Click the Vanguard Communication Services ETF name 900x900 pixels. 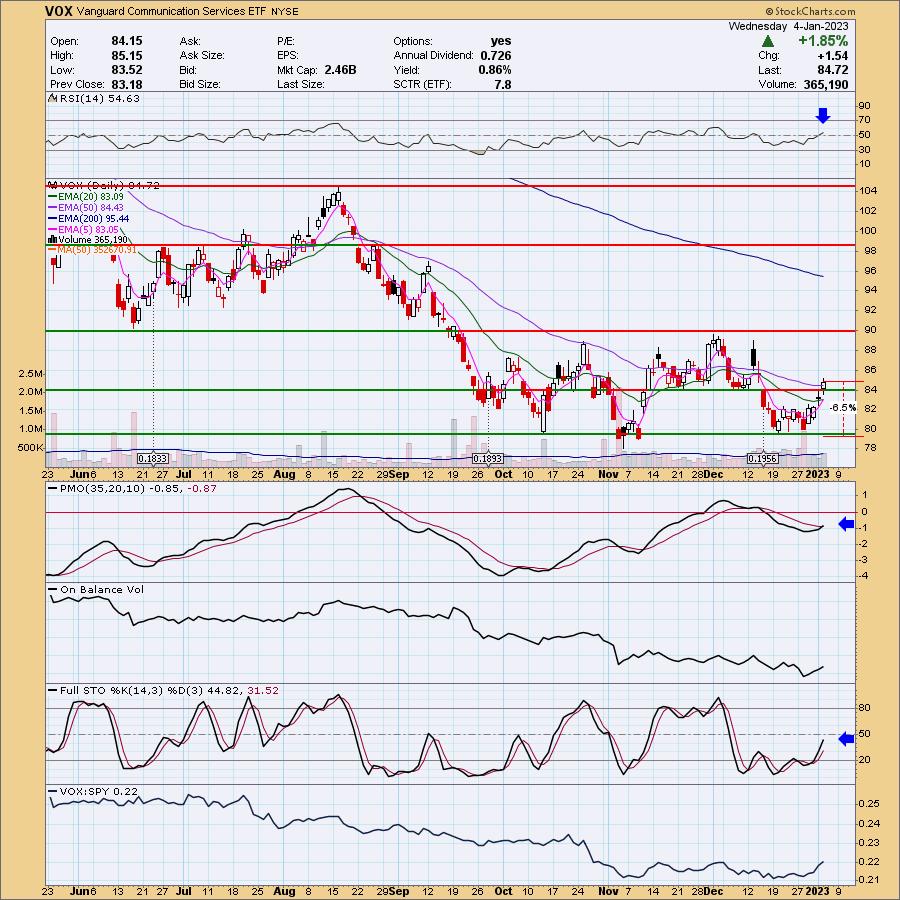pyautogui.click(x=171, y=11)
